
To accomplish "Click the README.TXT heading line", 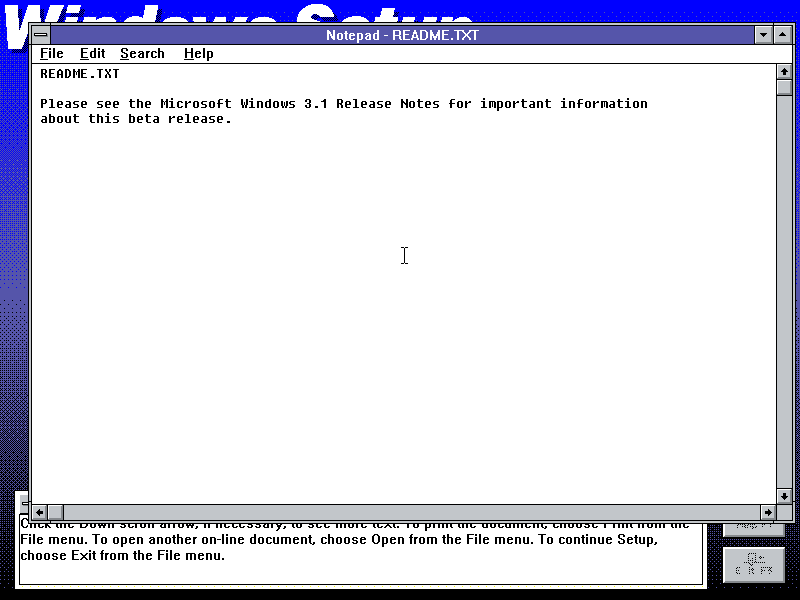I will click(x=80, y=74).
